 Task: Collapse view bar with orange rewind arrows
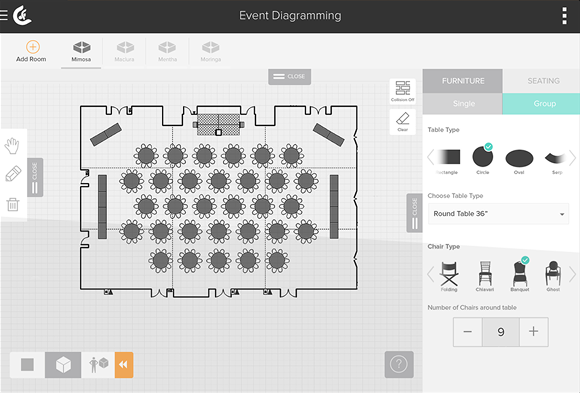pyautogui.click(x=124, y=365)
